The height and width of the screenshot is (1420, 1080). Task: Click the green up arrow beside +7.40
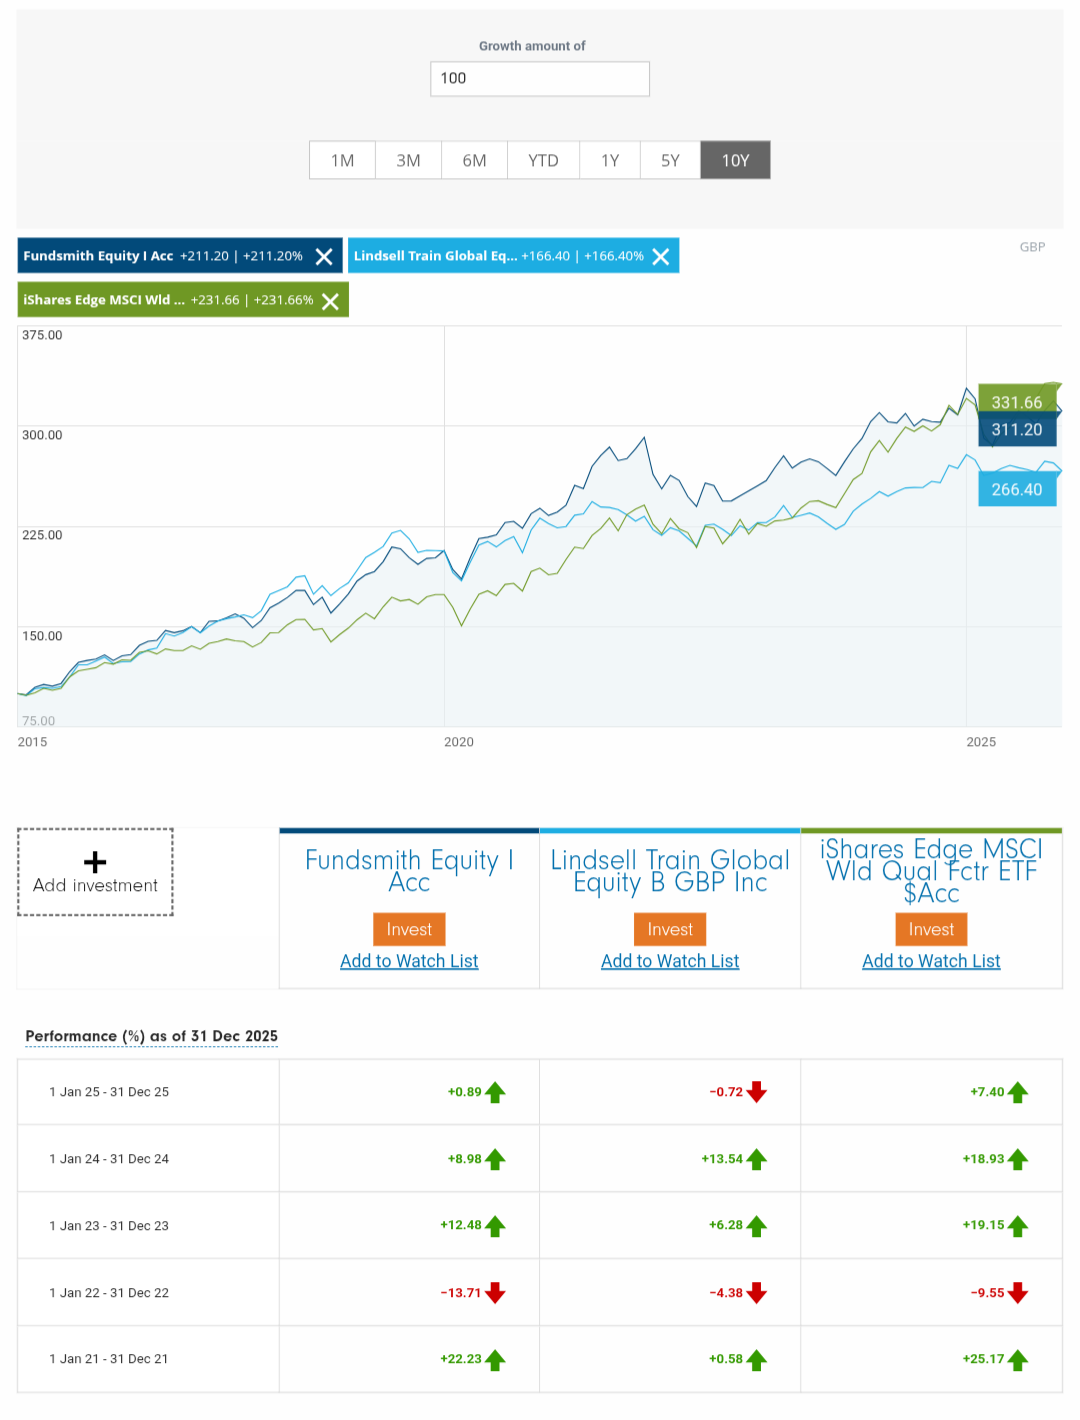pyautogui.click(x=1018, y=1092)
